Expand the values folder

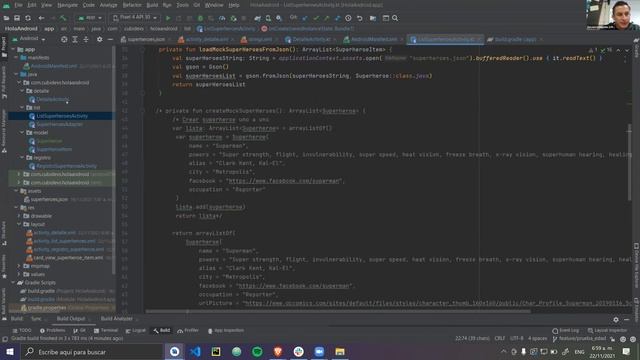click(x=19, y=274)
